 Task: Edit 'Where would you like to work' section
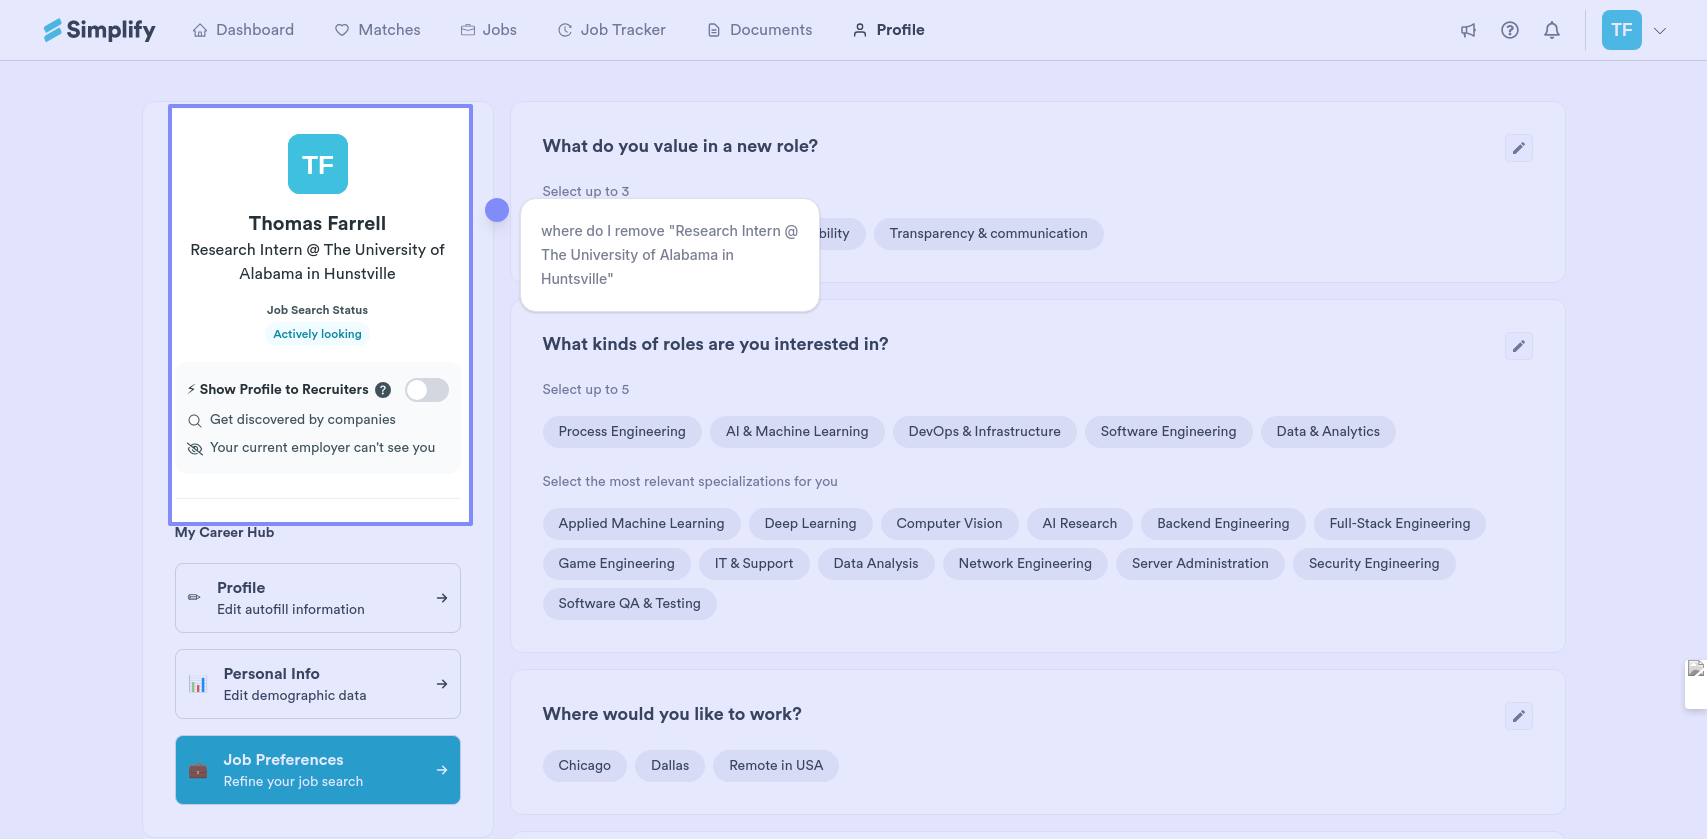coord(1518,716)
